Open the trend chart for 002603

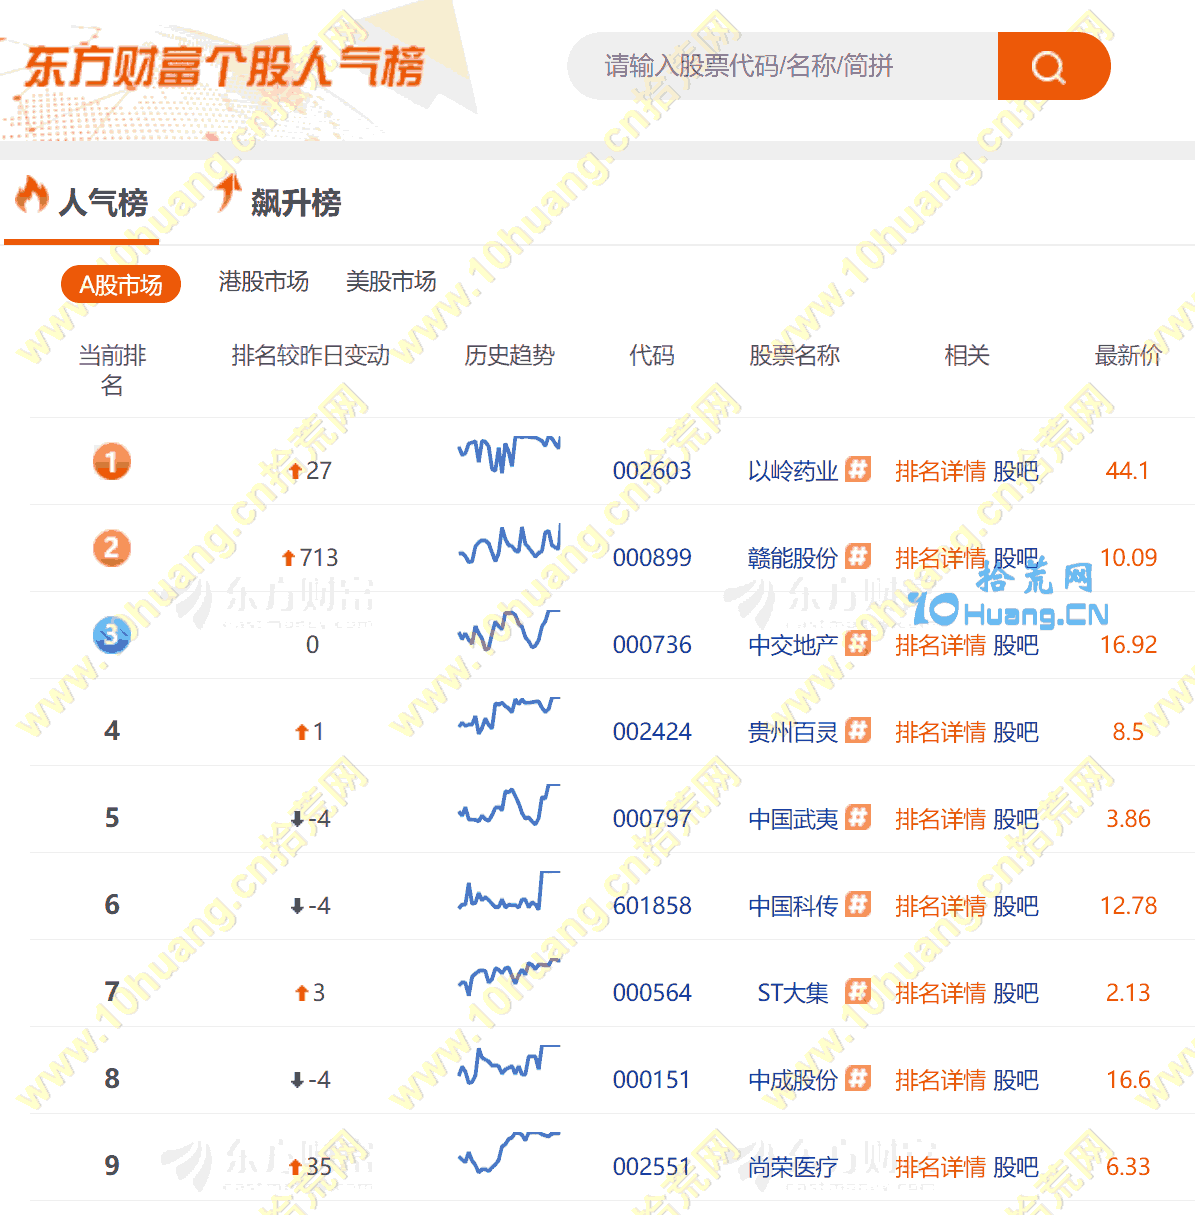pyautogui.click(x=509, y=453)
